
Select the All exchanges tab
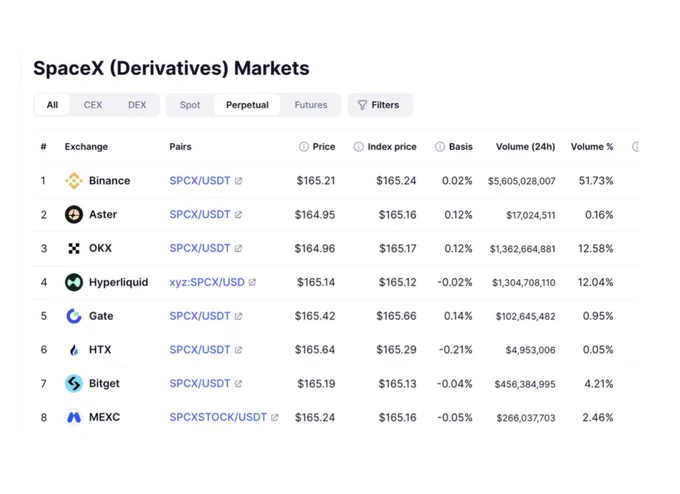[52, 105]
